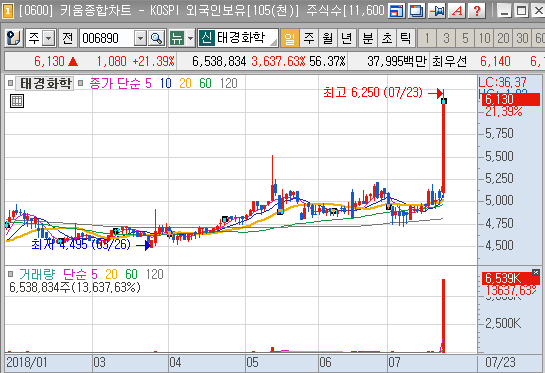This screenshot has height=373, width=545.
Task: Open the grid data table icon on chart
Action: coord(17,101)
